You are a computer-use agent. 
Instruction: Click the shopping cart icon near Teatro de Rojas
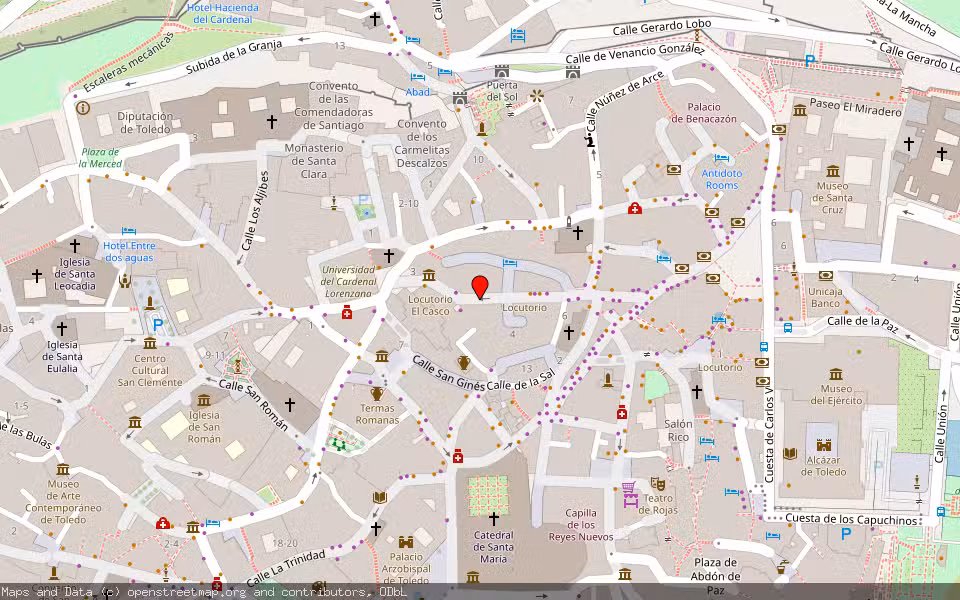tap(628, 486)
